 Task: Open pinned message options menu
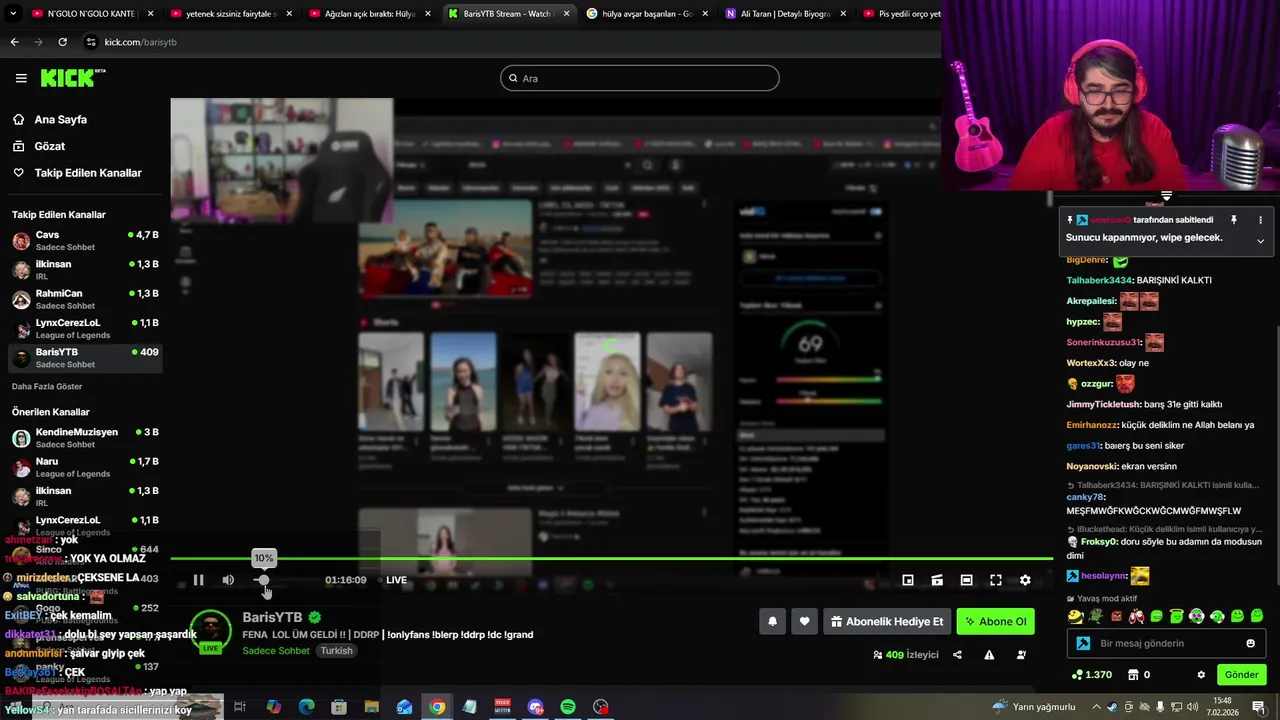[x=1260, y=220]
